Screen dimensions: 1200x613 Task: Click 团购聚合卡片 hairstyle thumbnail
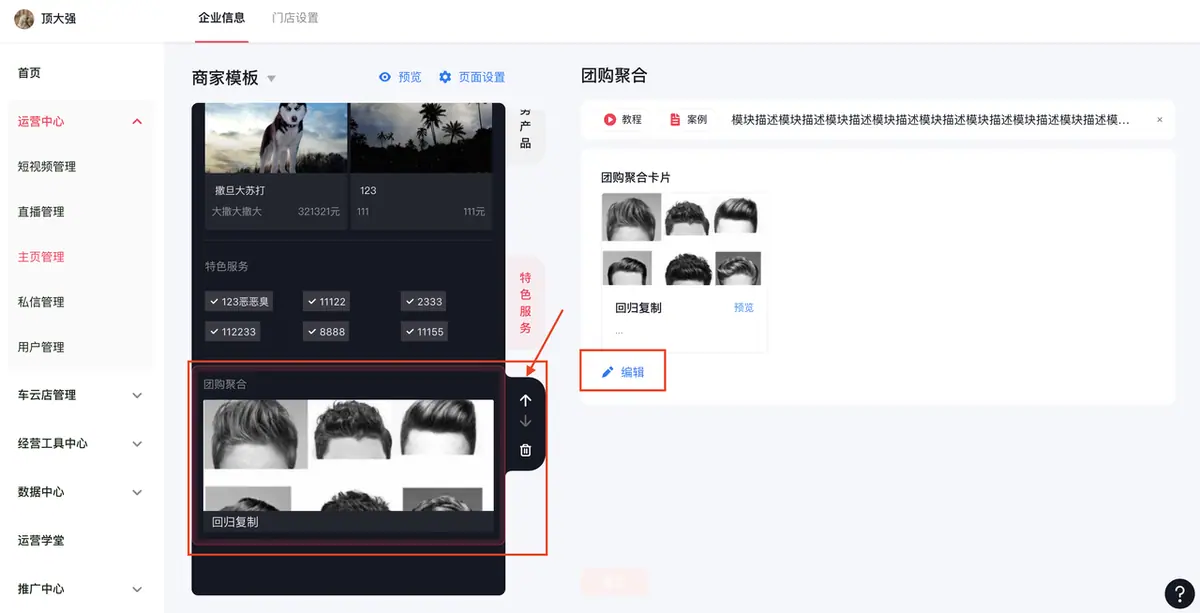click(x=681, y=239)
